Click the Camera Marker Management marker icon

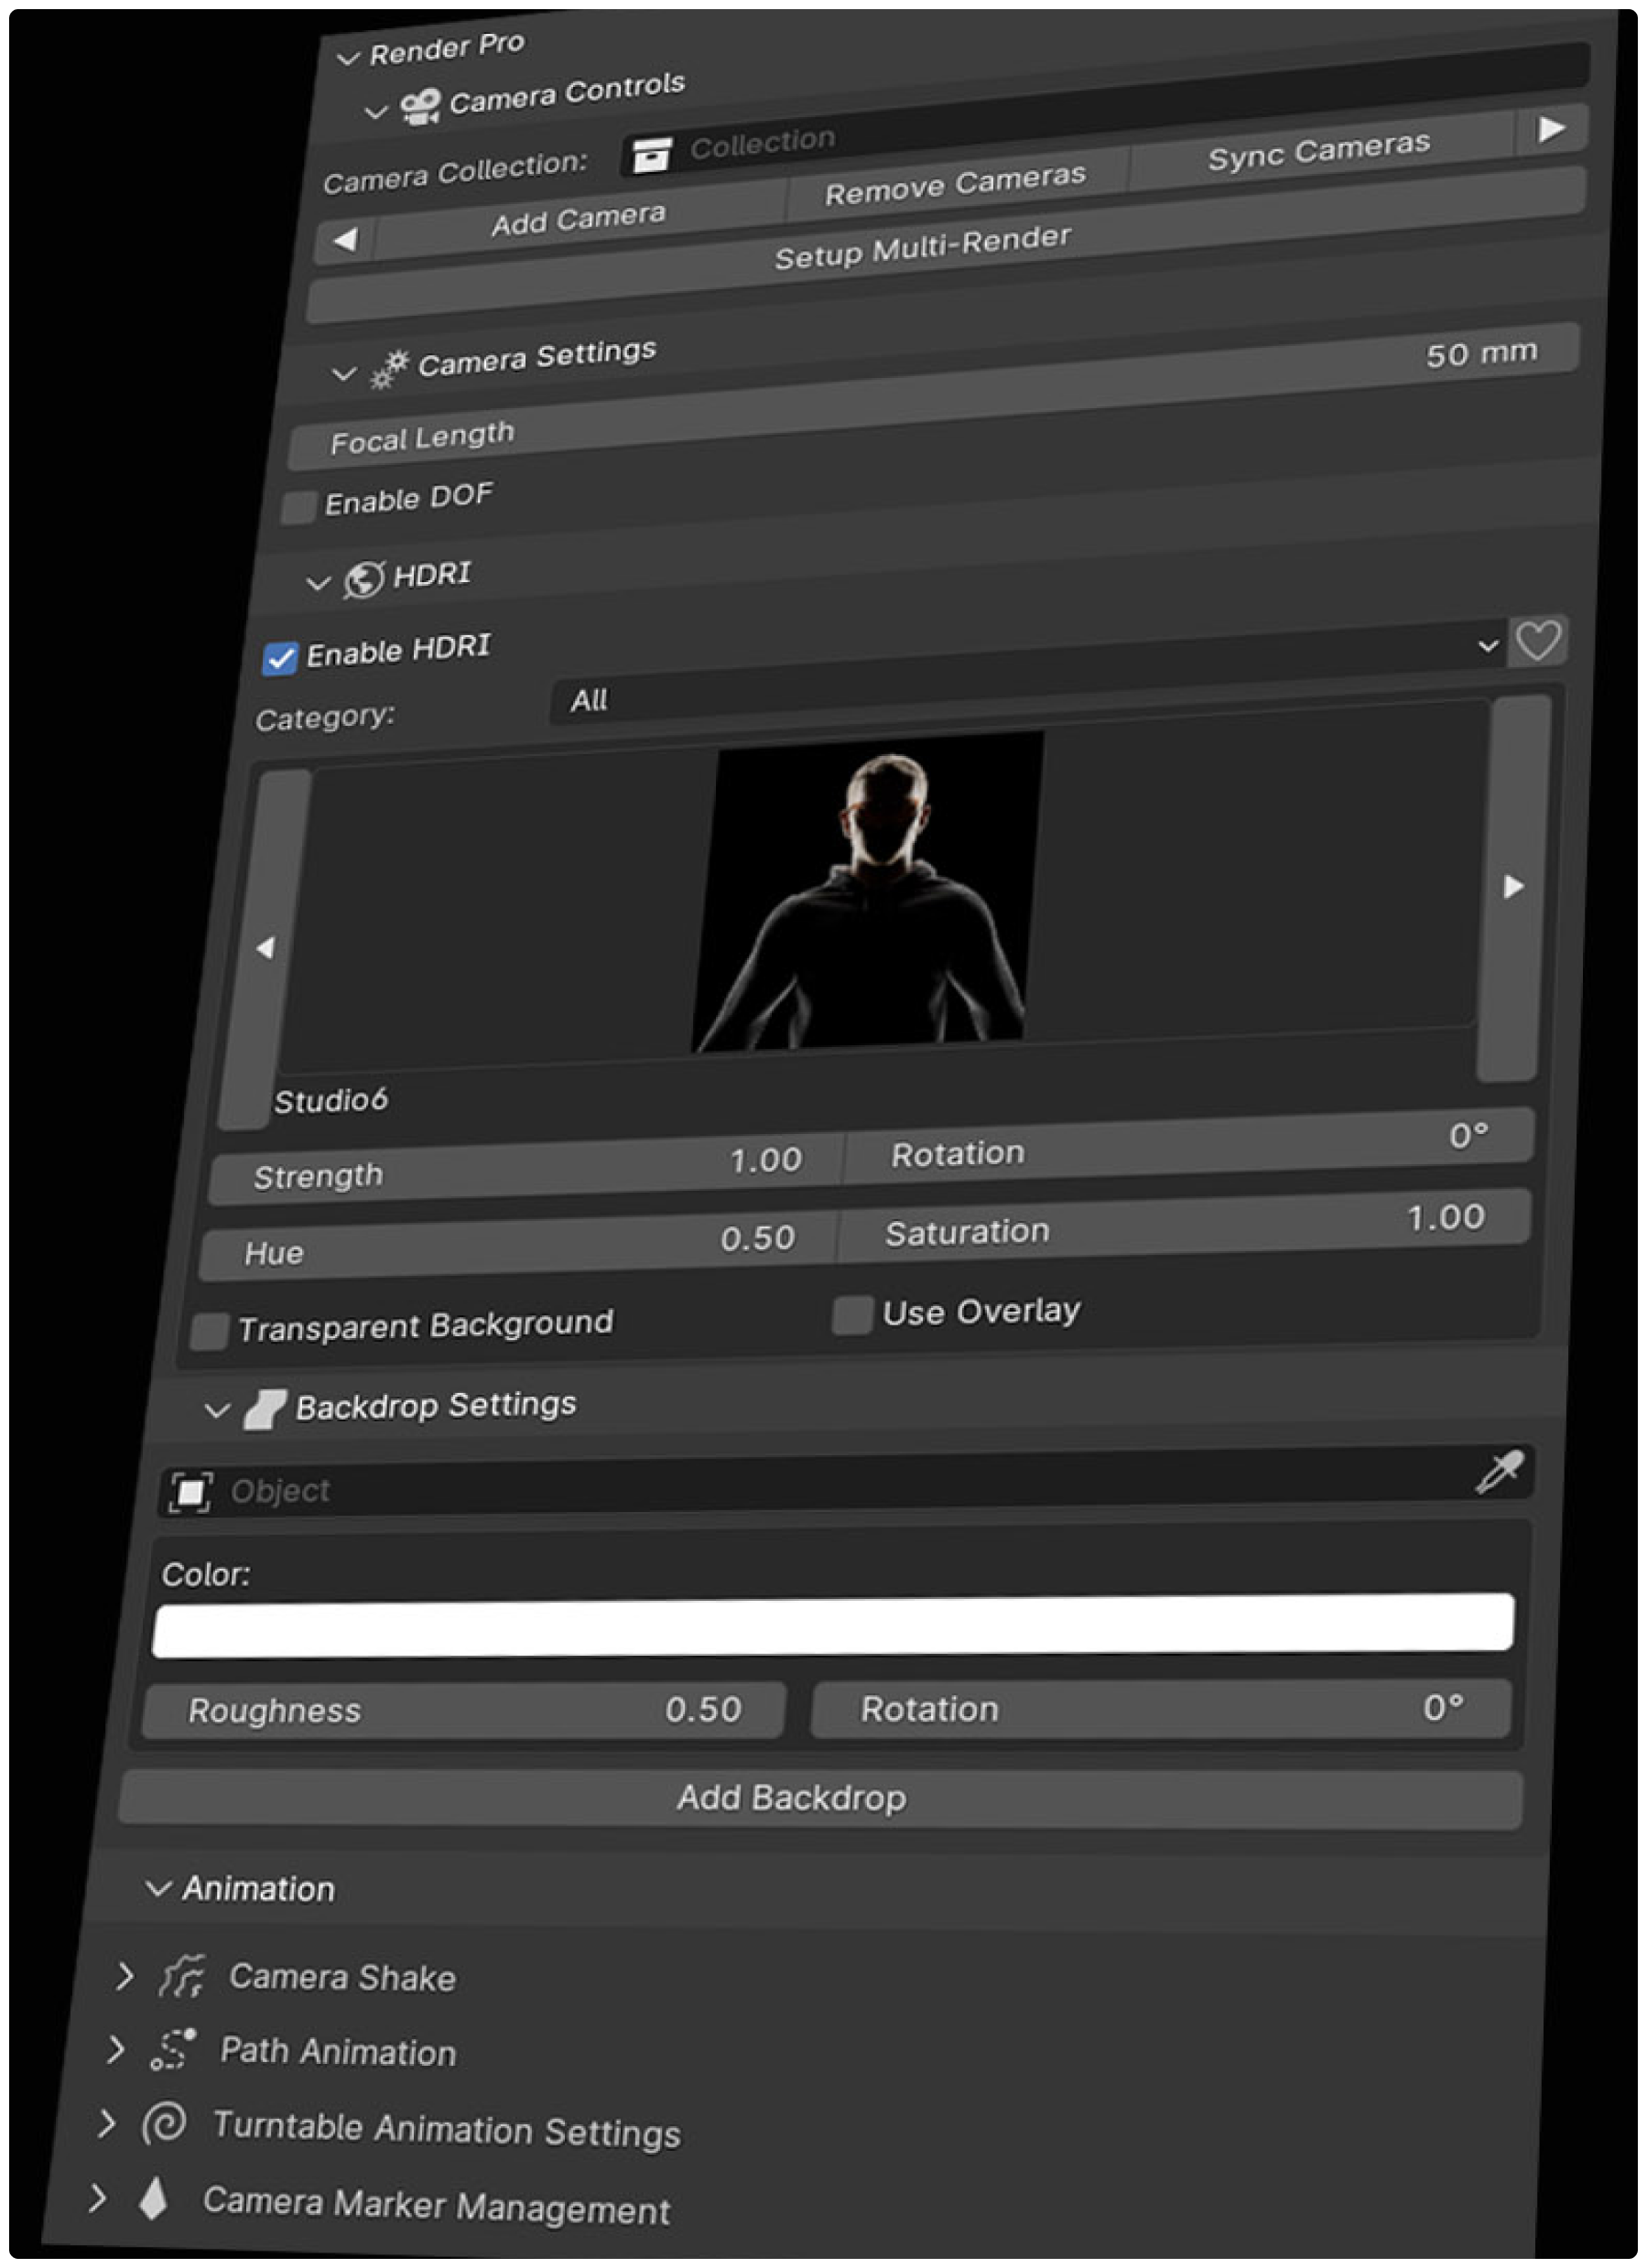click(153, 2198)
